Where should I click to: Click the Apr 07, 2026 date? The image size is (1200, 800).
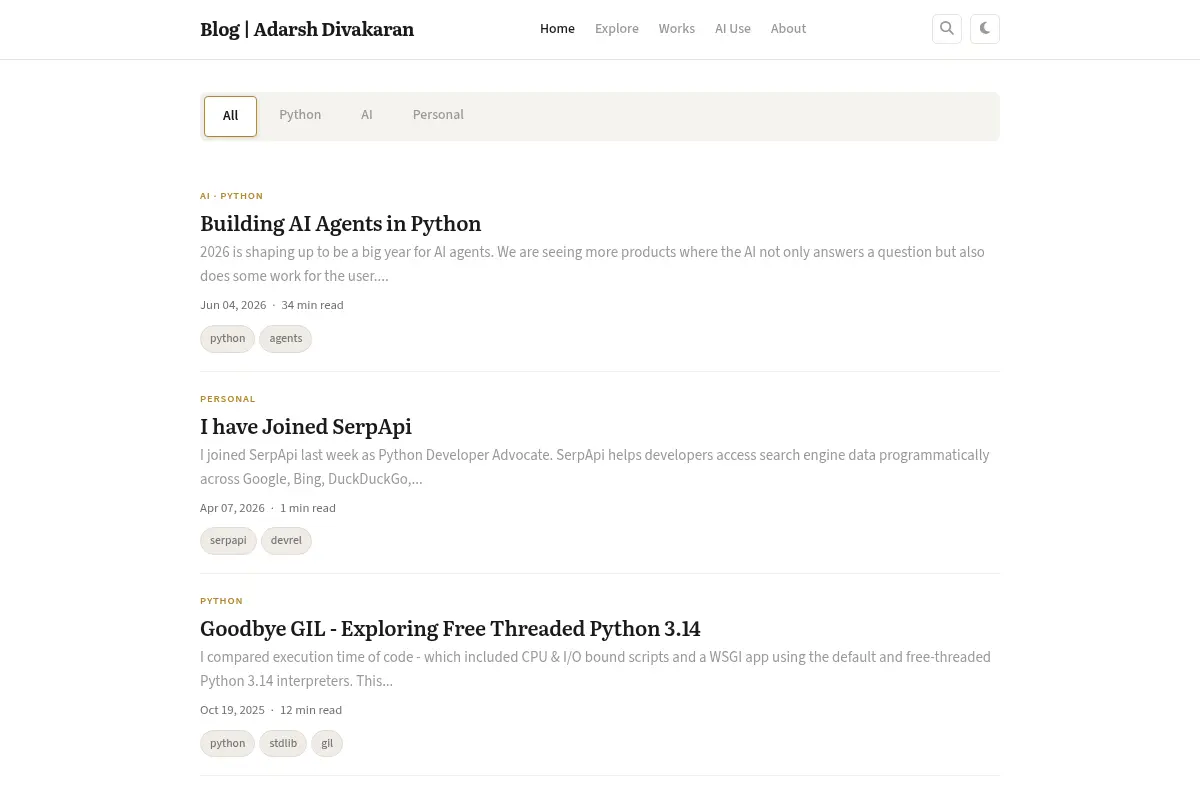pos(232,508)
